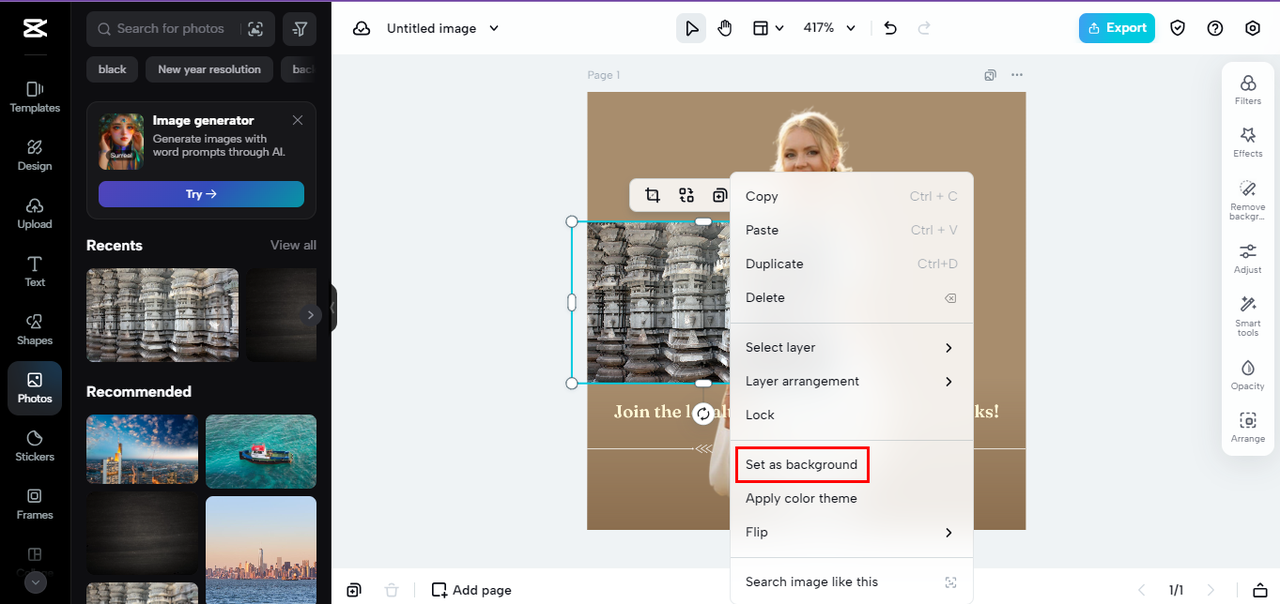The height and width of the screenshot is (604, 1280).
Task: Click the image search scan icon in search bar
Action: pyautogui.click(x=255, y=29)
